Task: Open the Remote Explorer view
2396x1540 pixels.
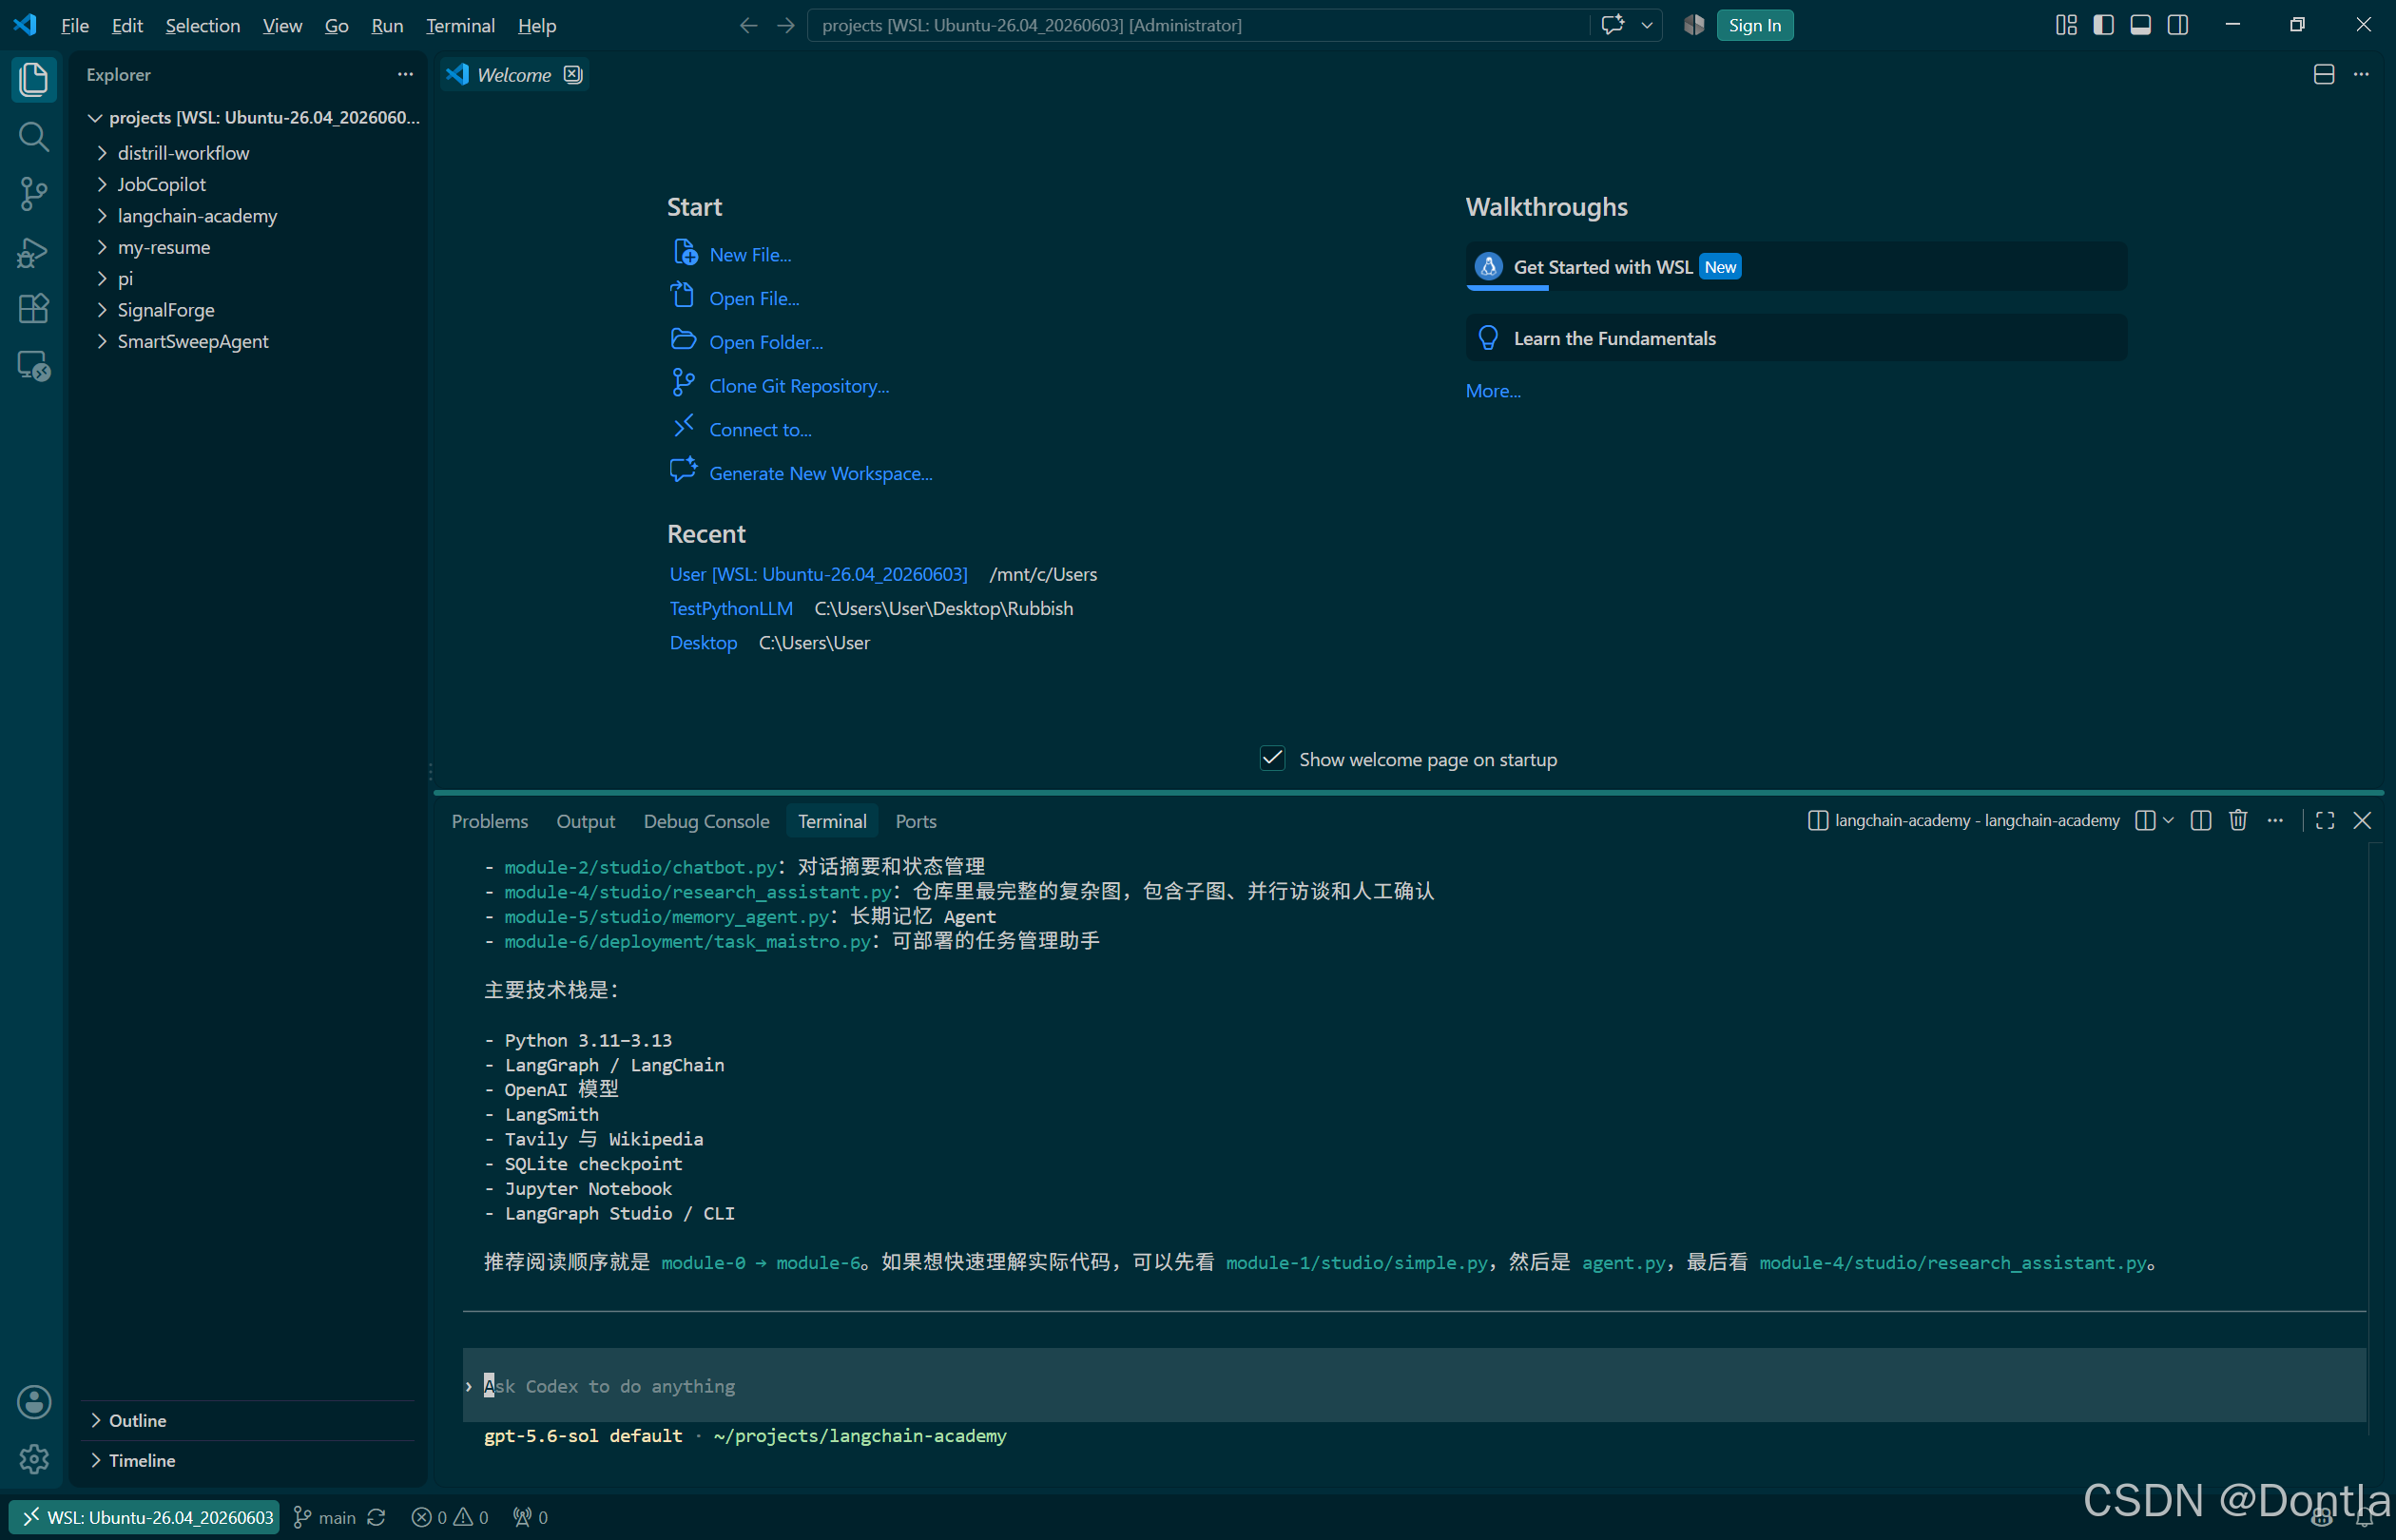Action: click(34, 366)
